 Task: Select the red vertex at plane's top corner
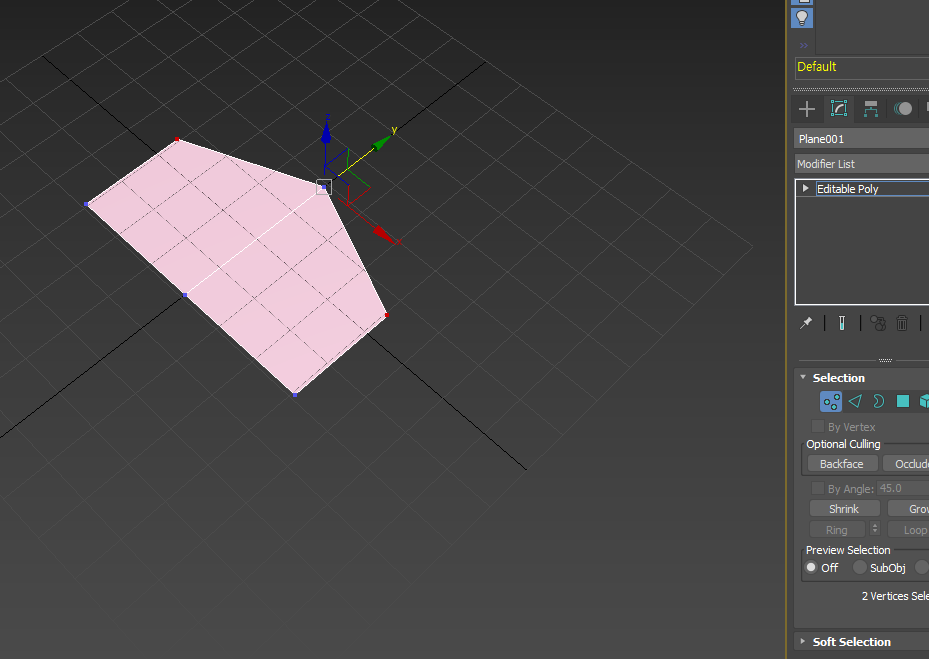click(x=177, y=139)
